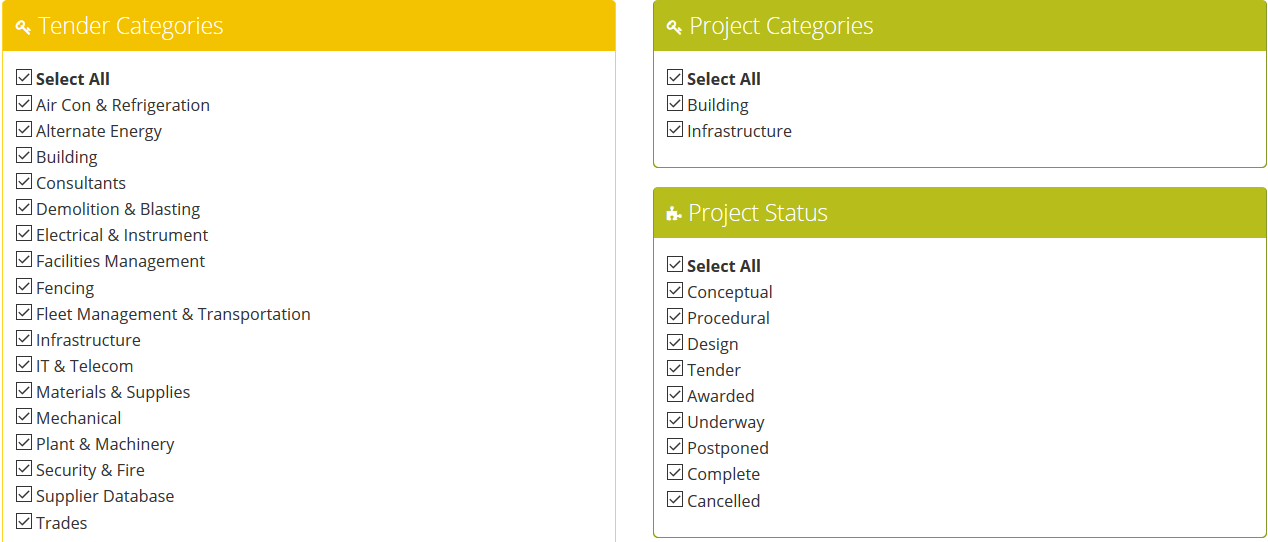Uncheck Select All under Project Categories
1268x542 pixels.
(675, 77)
